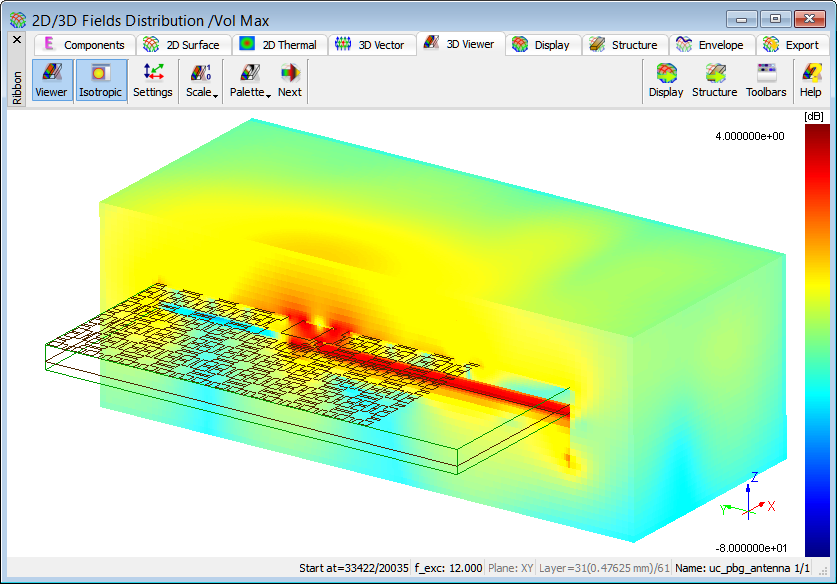Screen dimensions: 837x584
Task: Select the Envelope tab
Action: click(x=710, y=45)
